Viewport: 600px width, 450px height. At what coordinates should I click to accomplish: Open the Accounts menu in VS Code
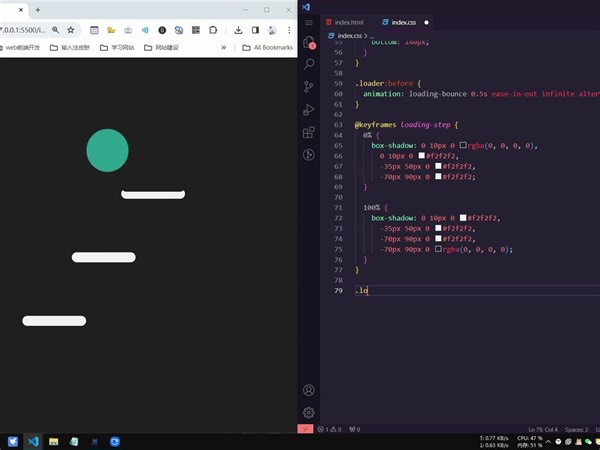click(309, 390)
